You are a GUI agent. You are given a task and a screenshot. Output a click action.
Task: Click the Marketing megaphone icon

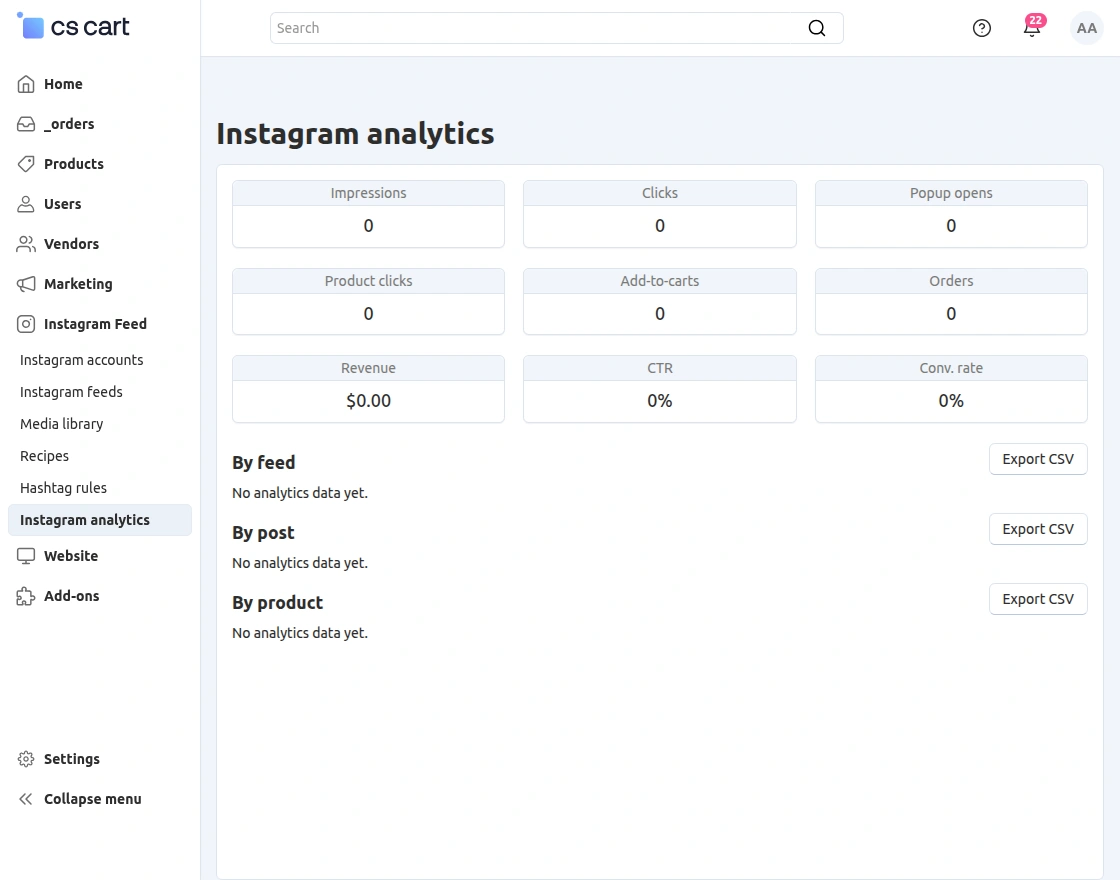26,284
